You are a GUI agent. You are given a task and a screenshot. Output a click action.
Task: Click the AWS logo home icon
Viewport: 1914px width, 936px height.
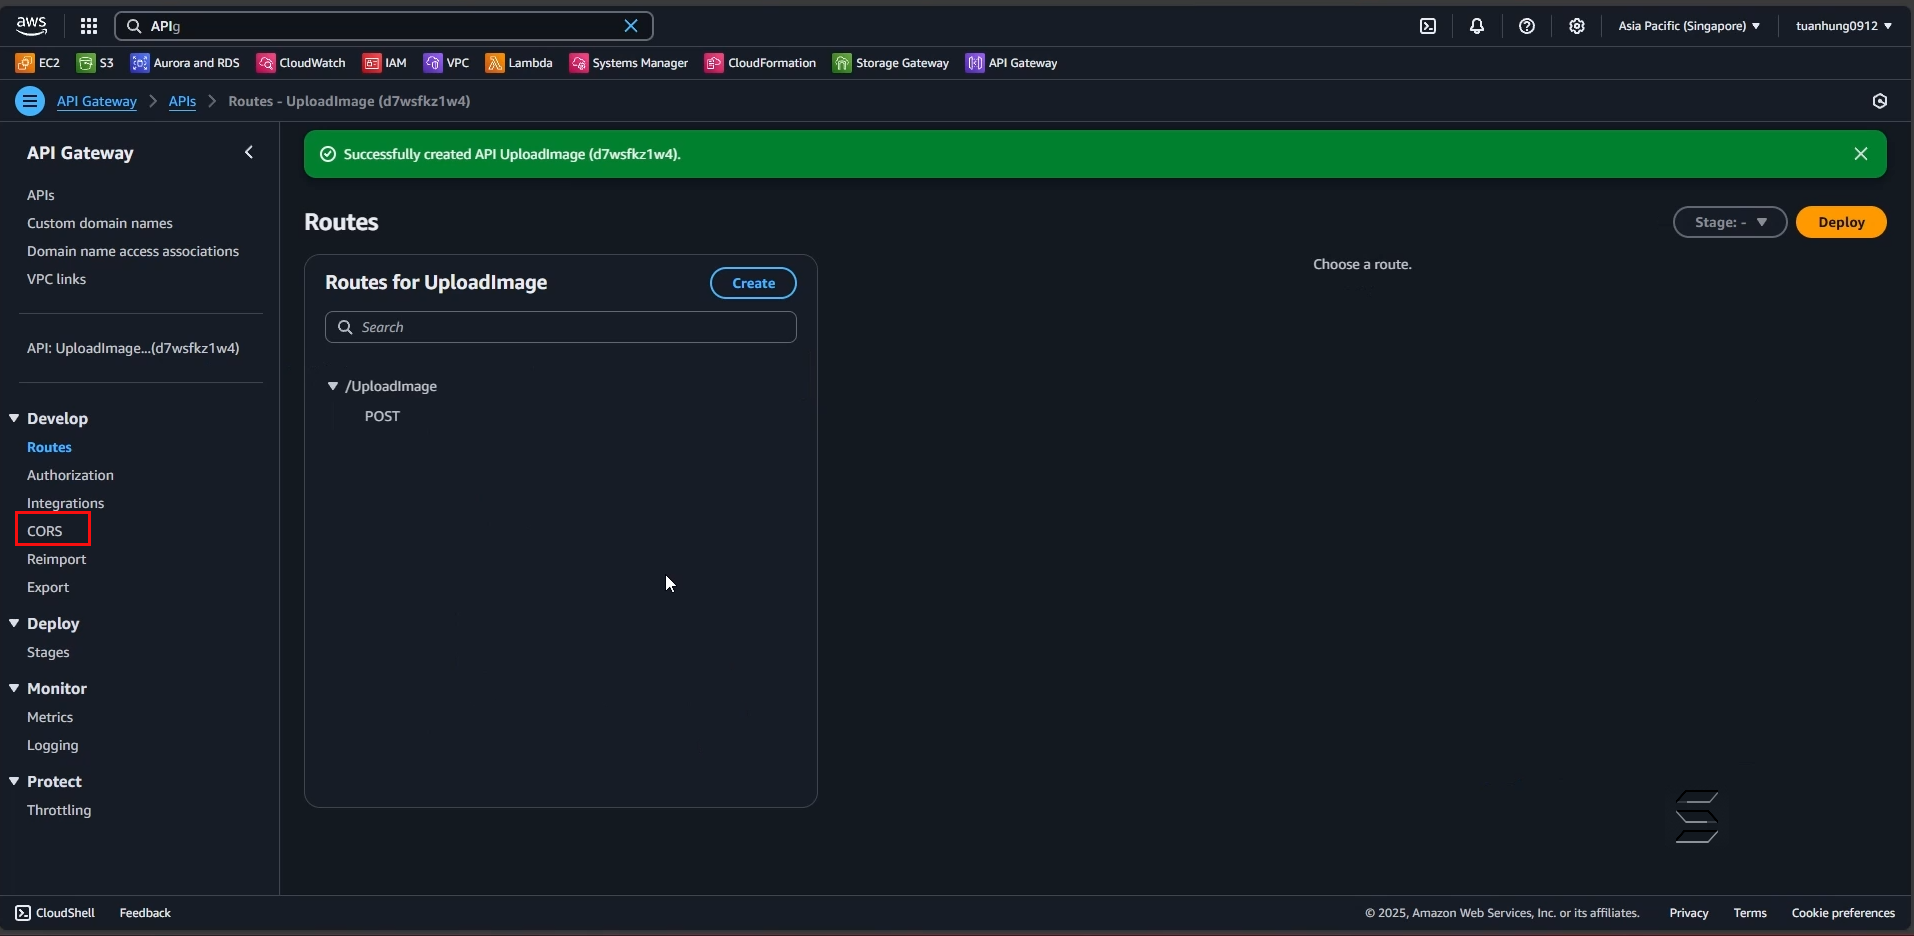pos(32,25)
